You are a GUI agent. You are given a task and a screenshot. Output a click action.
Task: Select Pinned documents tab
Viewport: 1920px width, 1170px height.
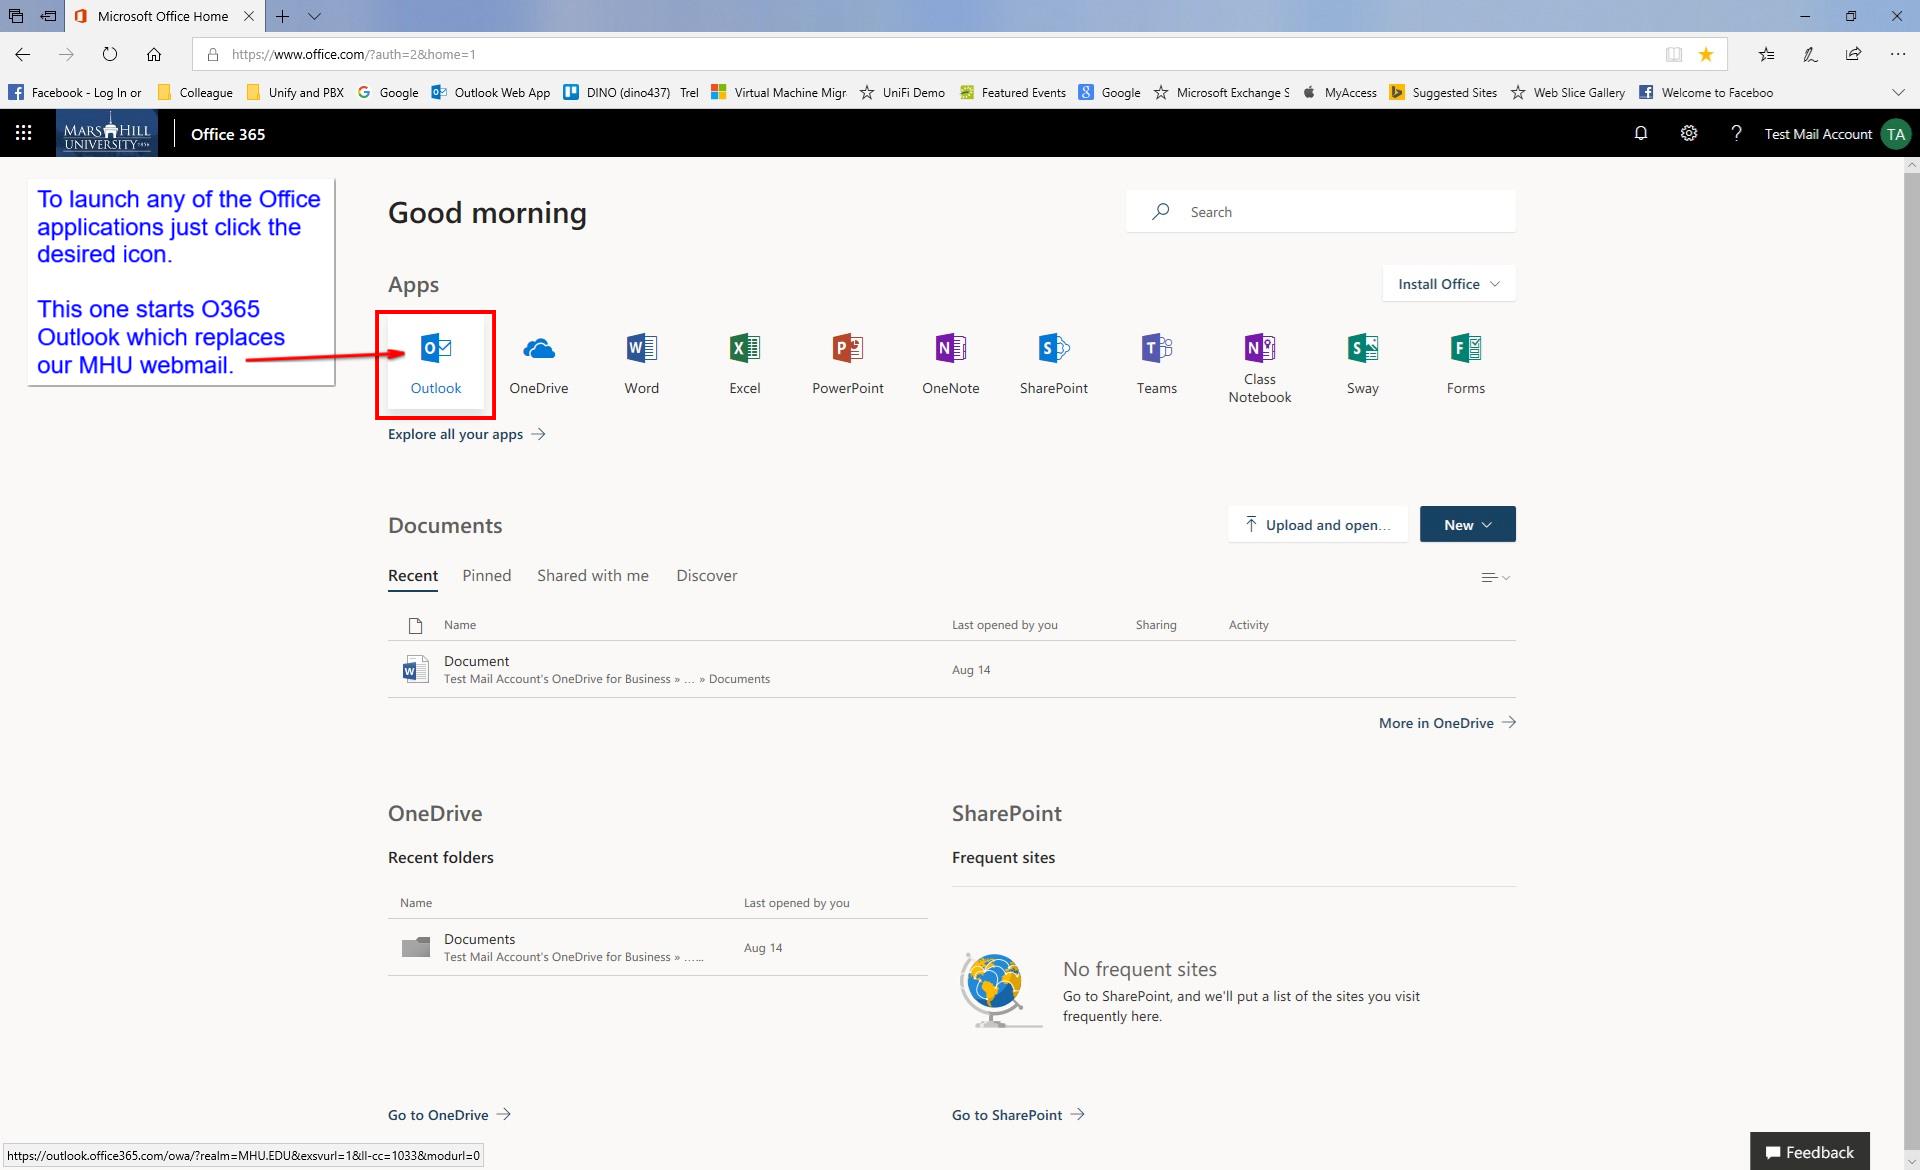(487, 573)
